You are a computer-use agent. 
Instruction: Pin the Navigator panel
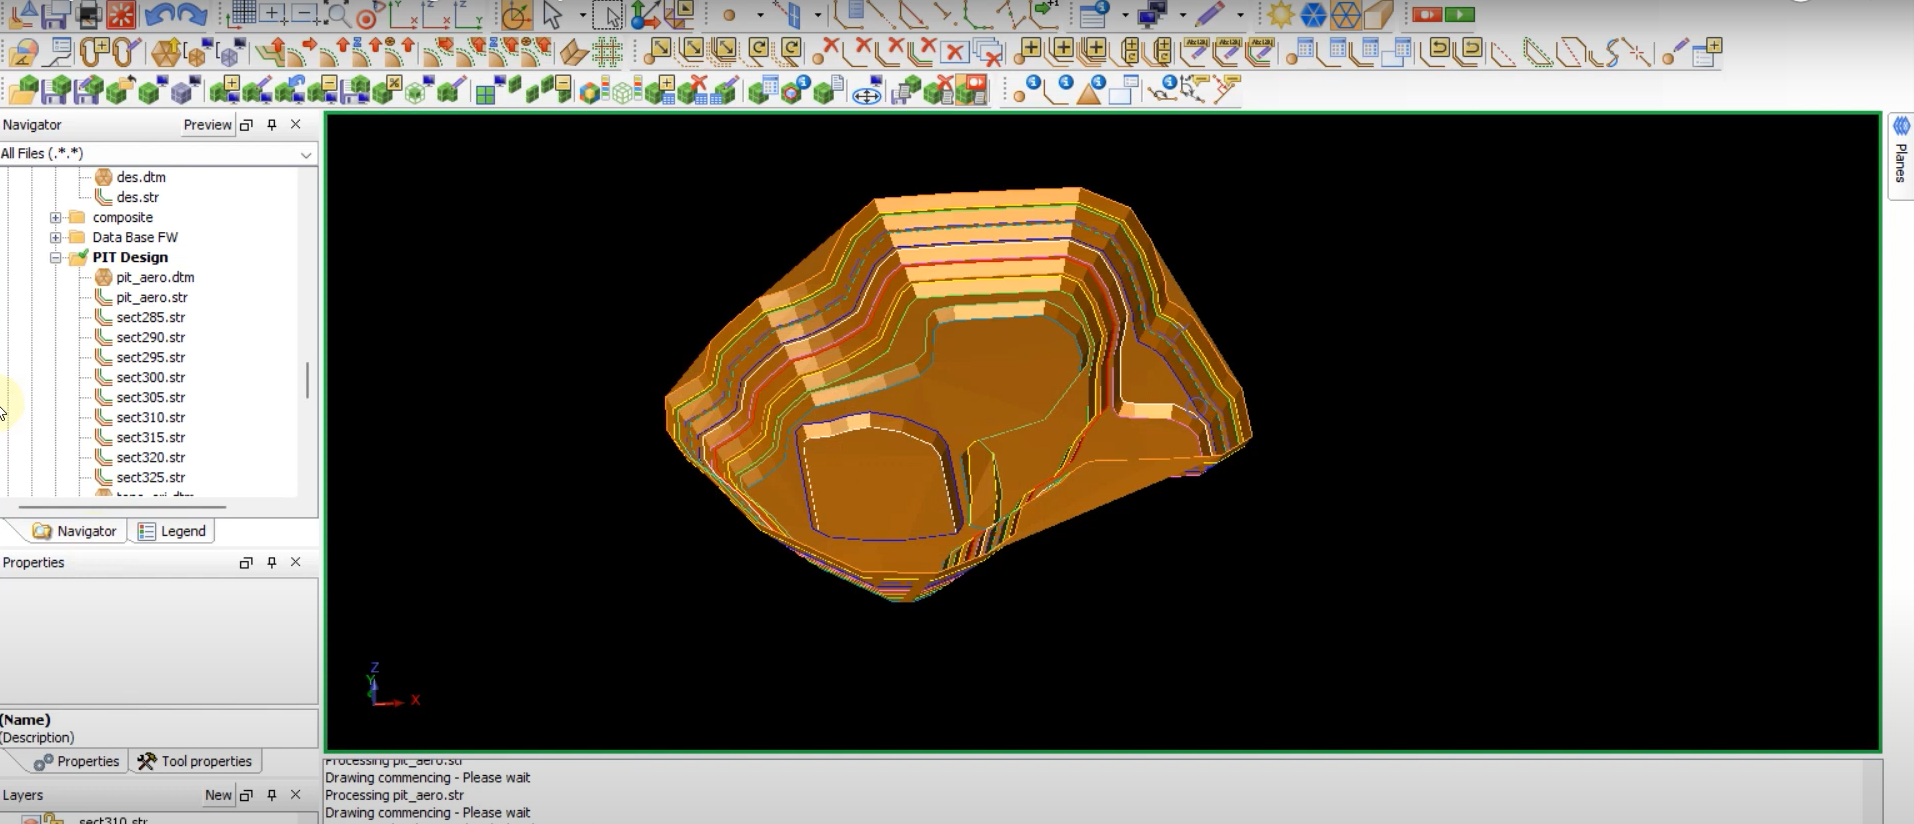pyautogui.click(x=271, y=125)
